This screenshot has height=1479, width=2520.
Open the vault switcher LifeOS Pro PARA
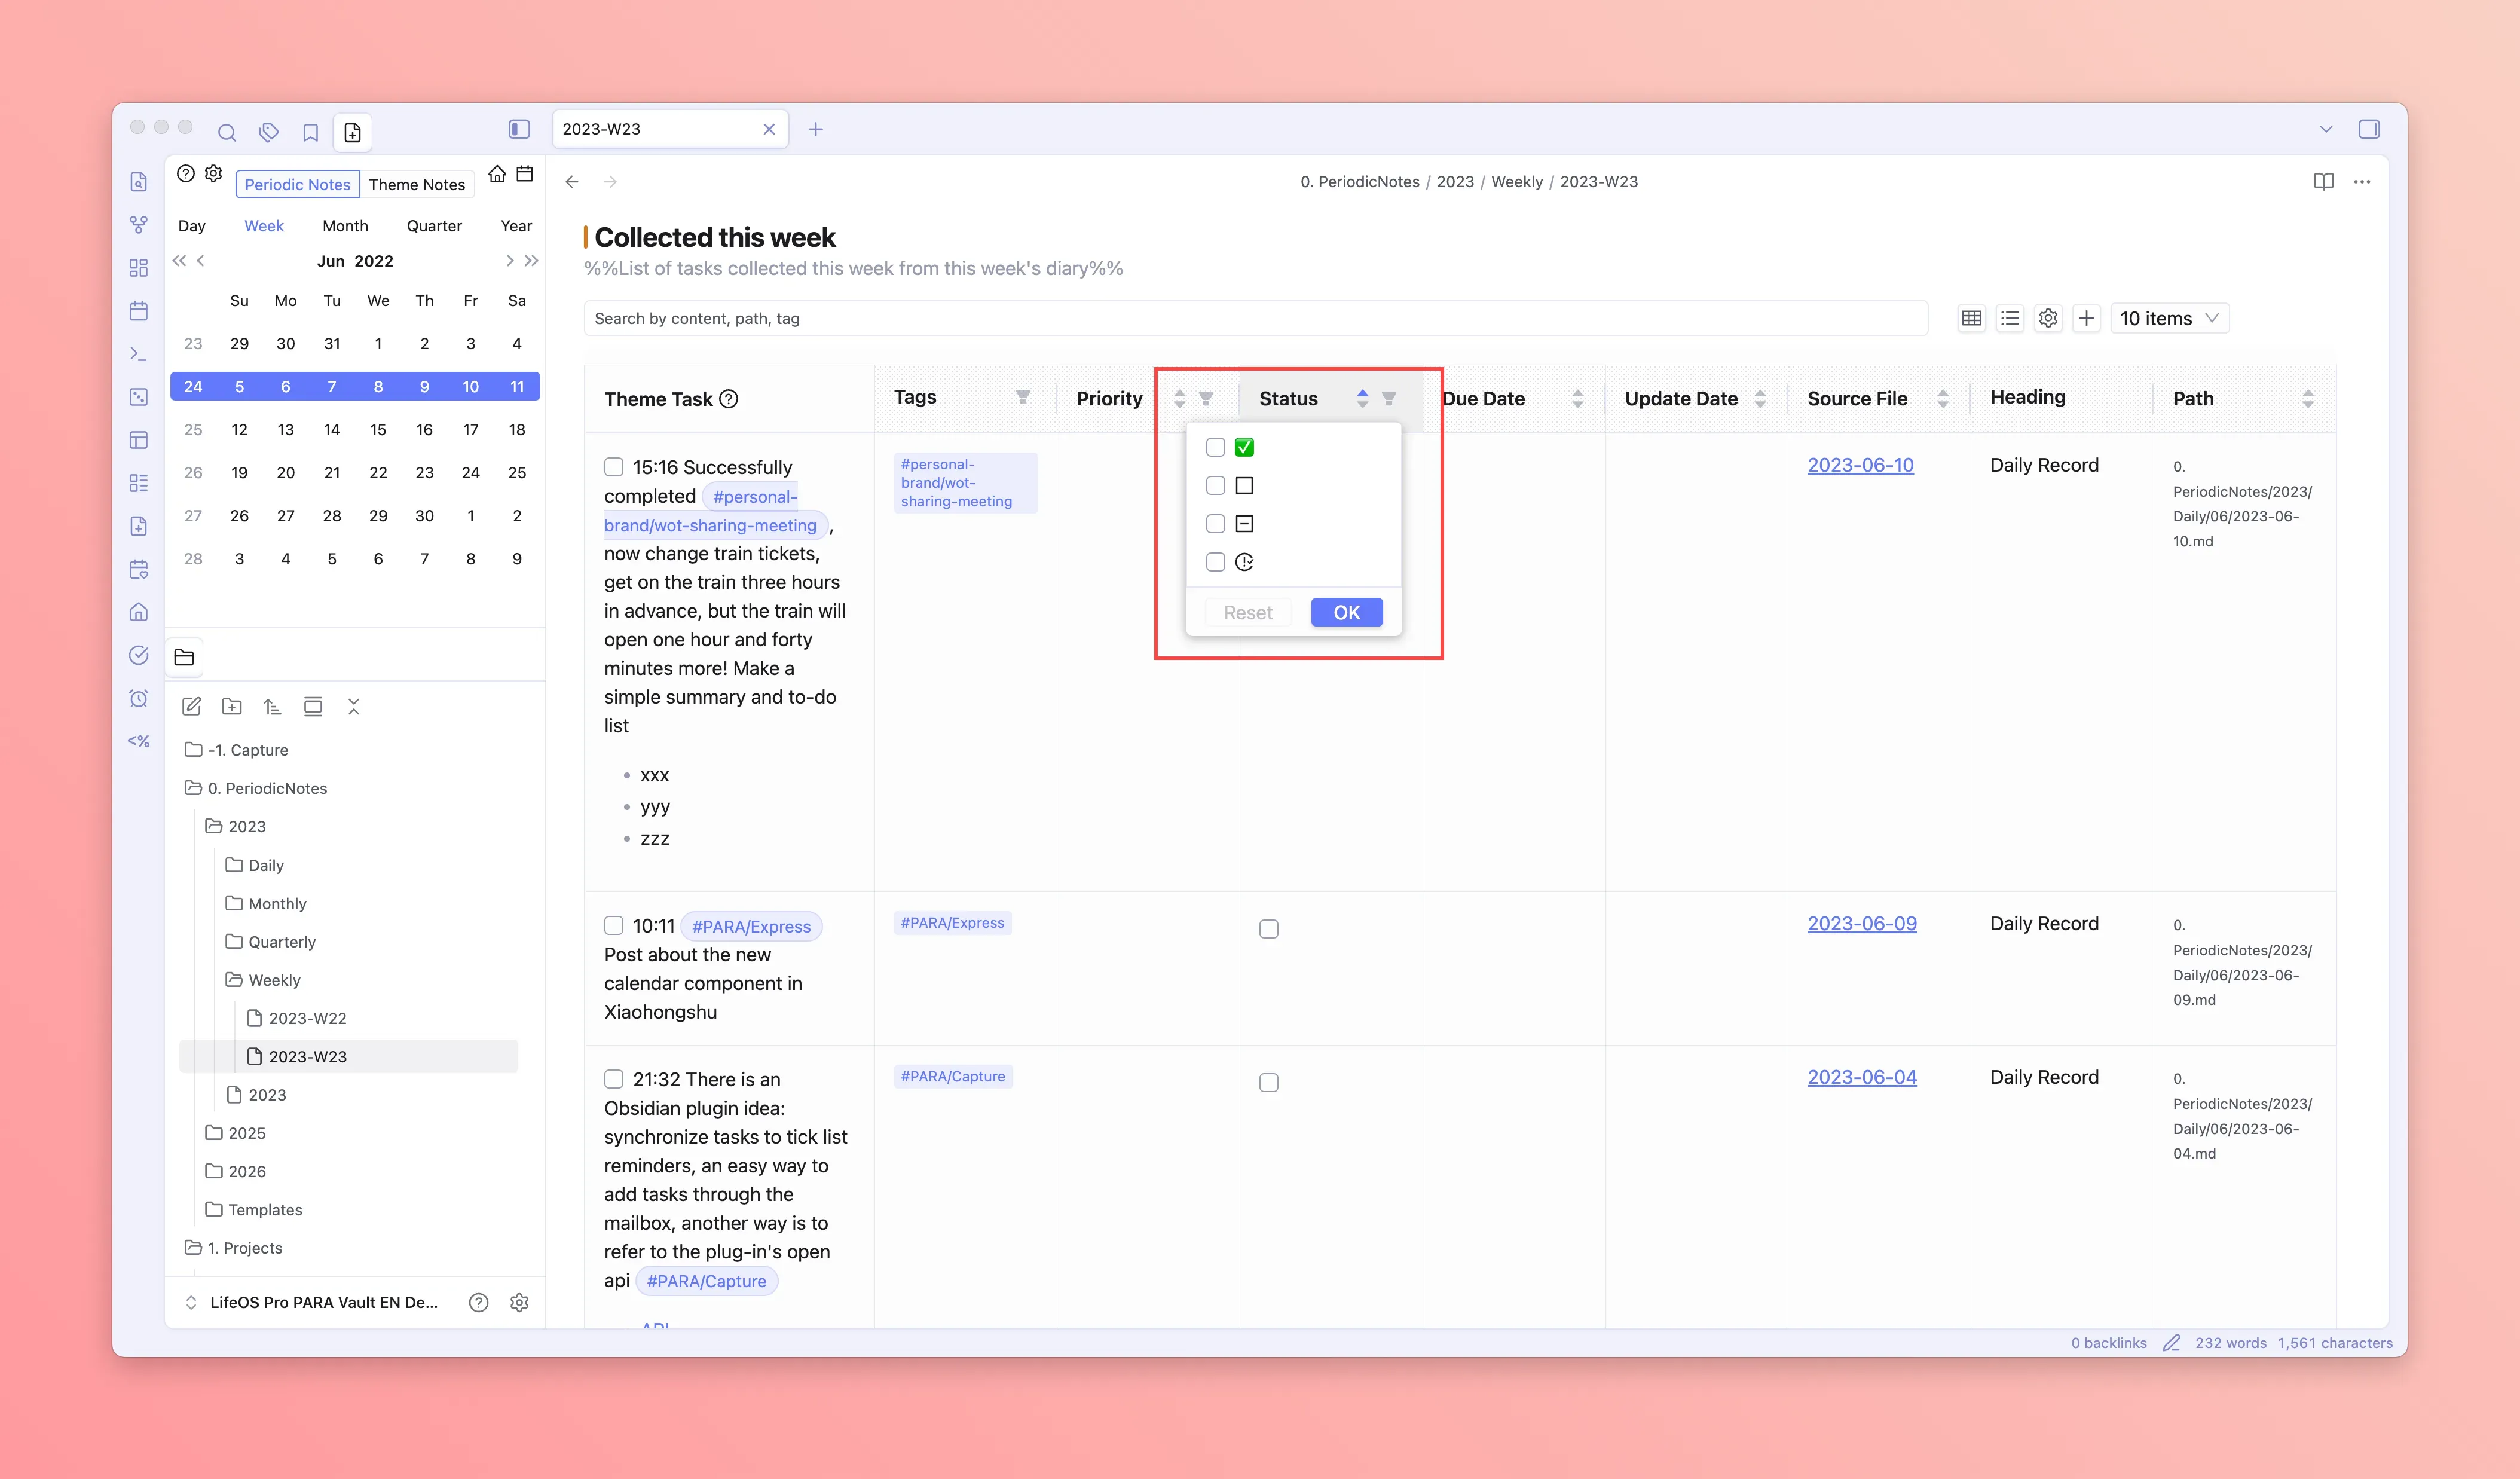[322, 1302]
